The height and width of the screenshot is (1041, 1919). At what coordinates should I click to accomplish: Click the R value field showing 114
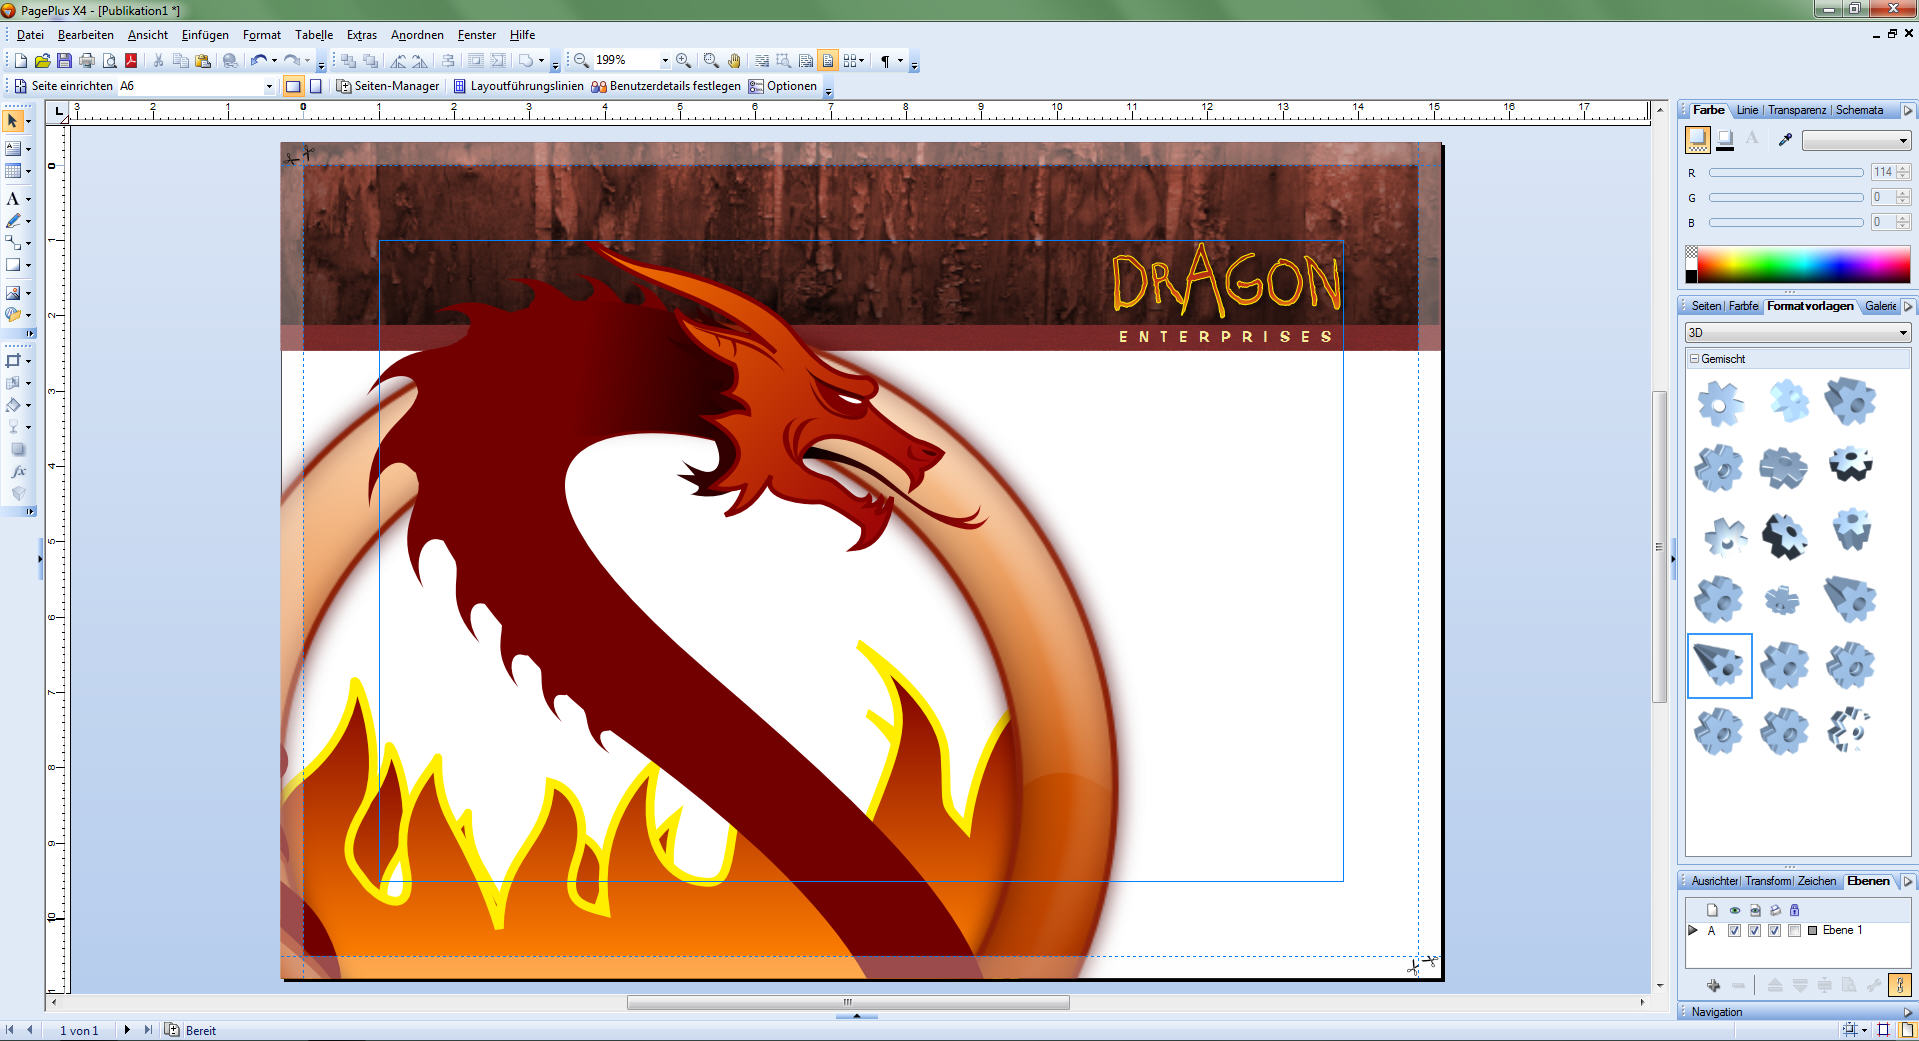tap(1883, 172)
